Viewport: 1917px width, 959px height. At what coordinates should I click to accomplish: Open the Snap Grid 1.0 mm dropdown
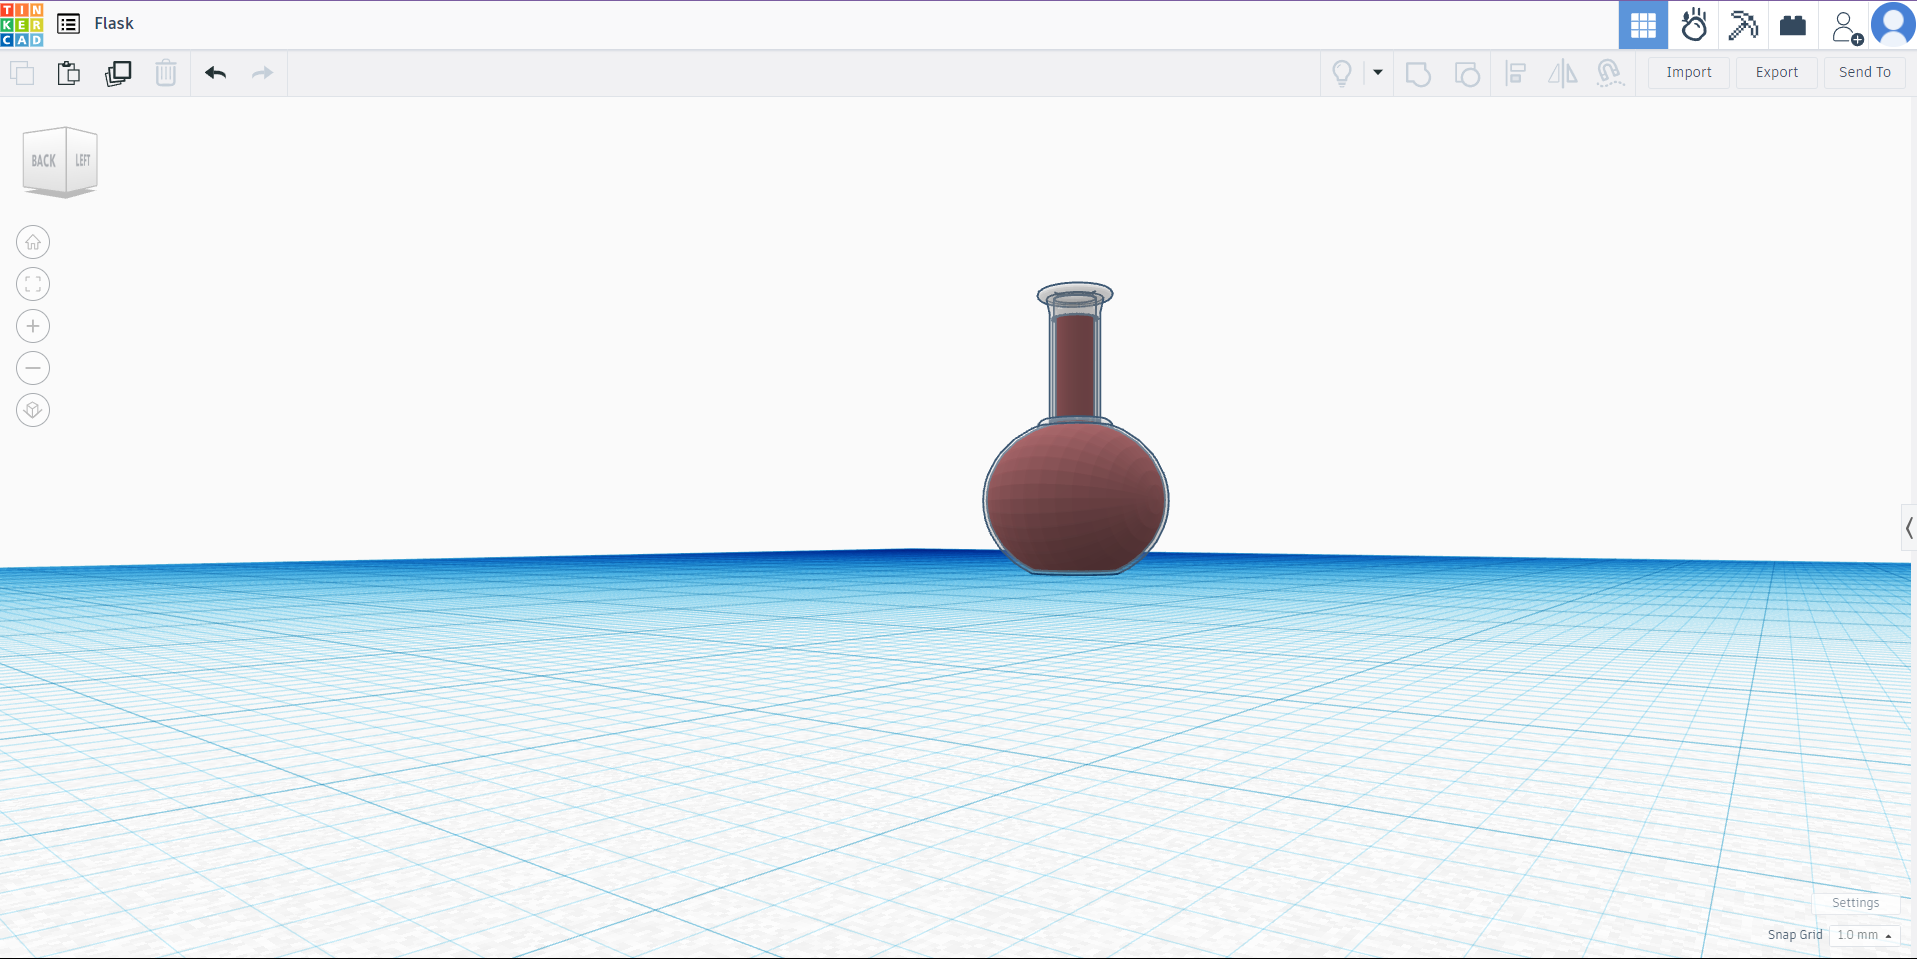pyautogui.click(x=1864, y=935)
